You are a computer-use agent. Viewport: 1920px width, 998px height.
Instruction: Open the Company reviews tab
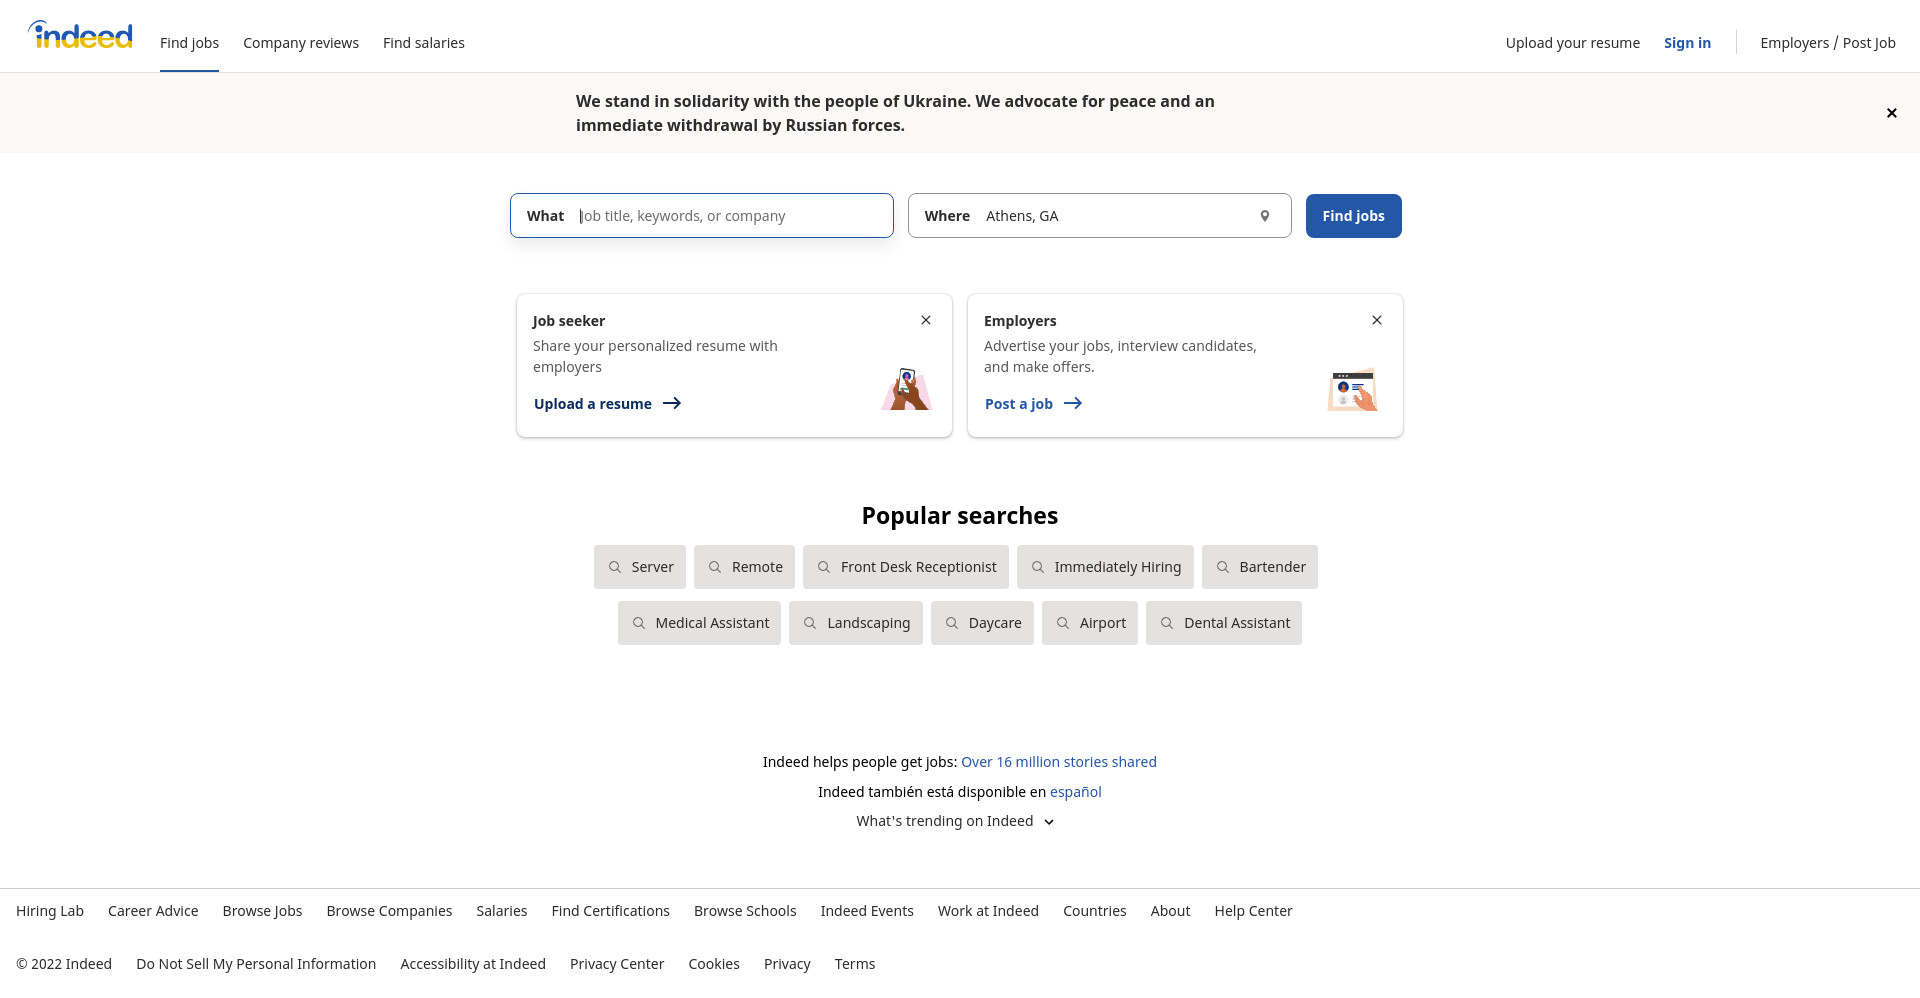(301, 43)
